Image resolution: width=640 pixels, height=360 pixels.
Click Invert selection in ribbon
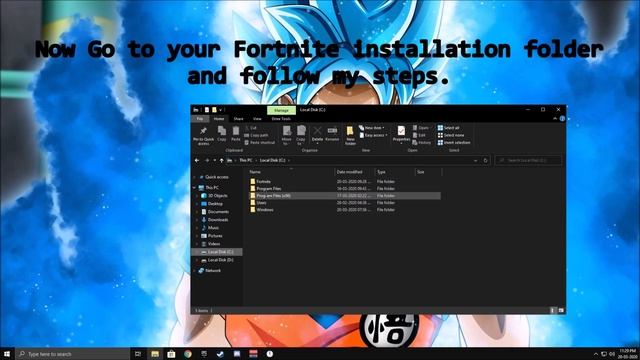tap(454, 142)
